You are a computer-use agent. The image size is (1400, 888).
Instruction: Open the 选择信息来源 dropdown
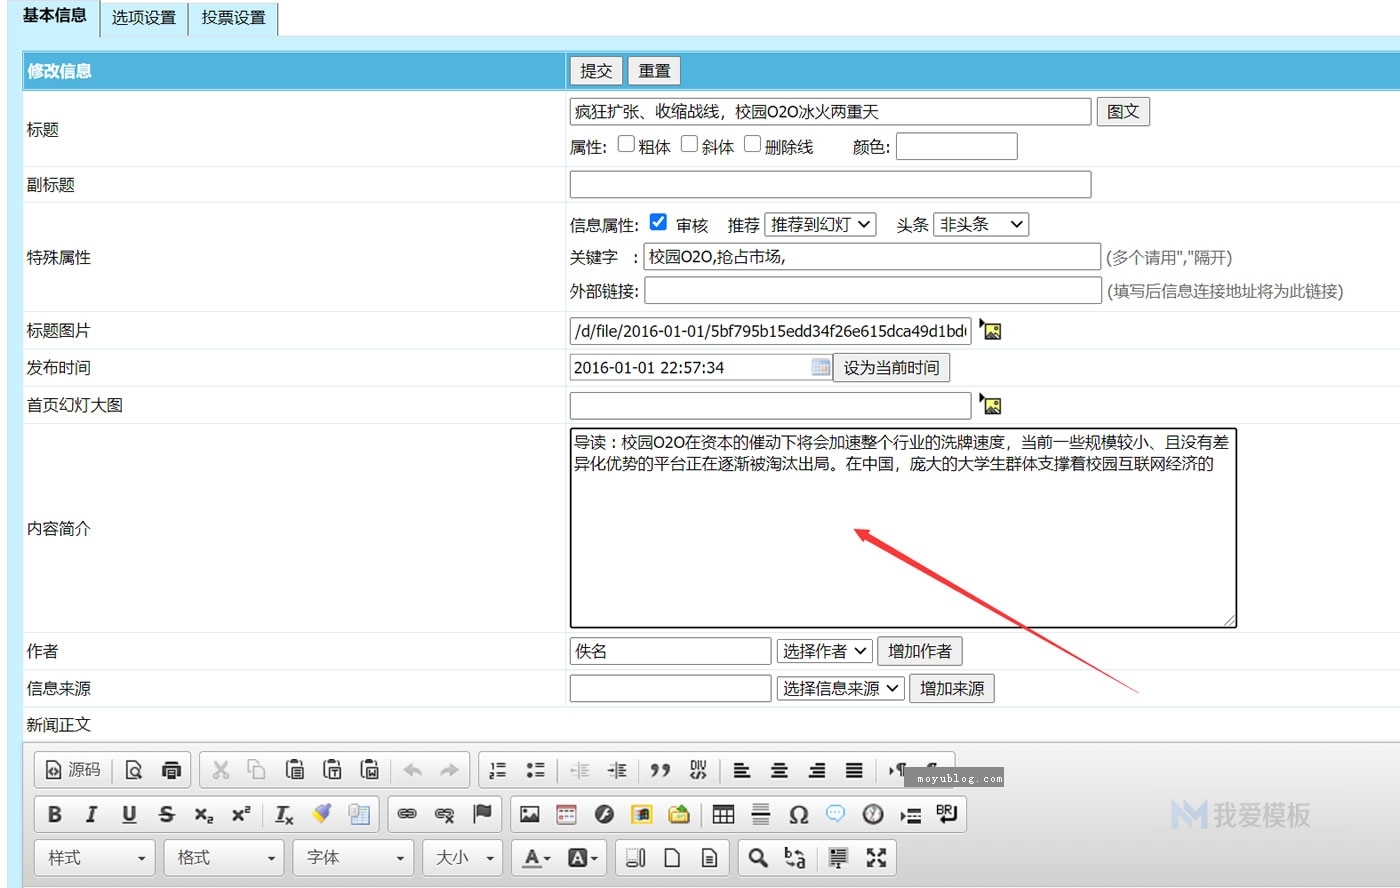pyautogui.click(x=841, y=688)
